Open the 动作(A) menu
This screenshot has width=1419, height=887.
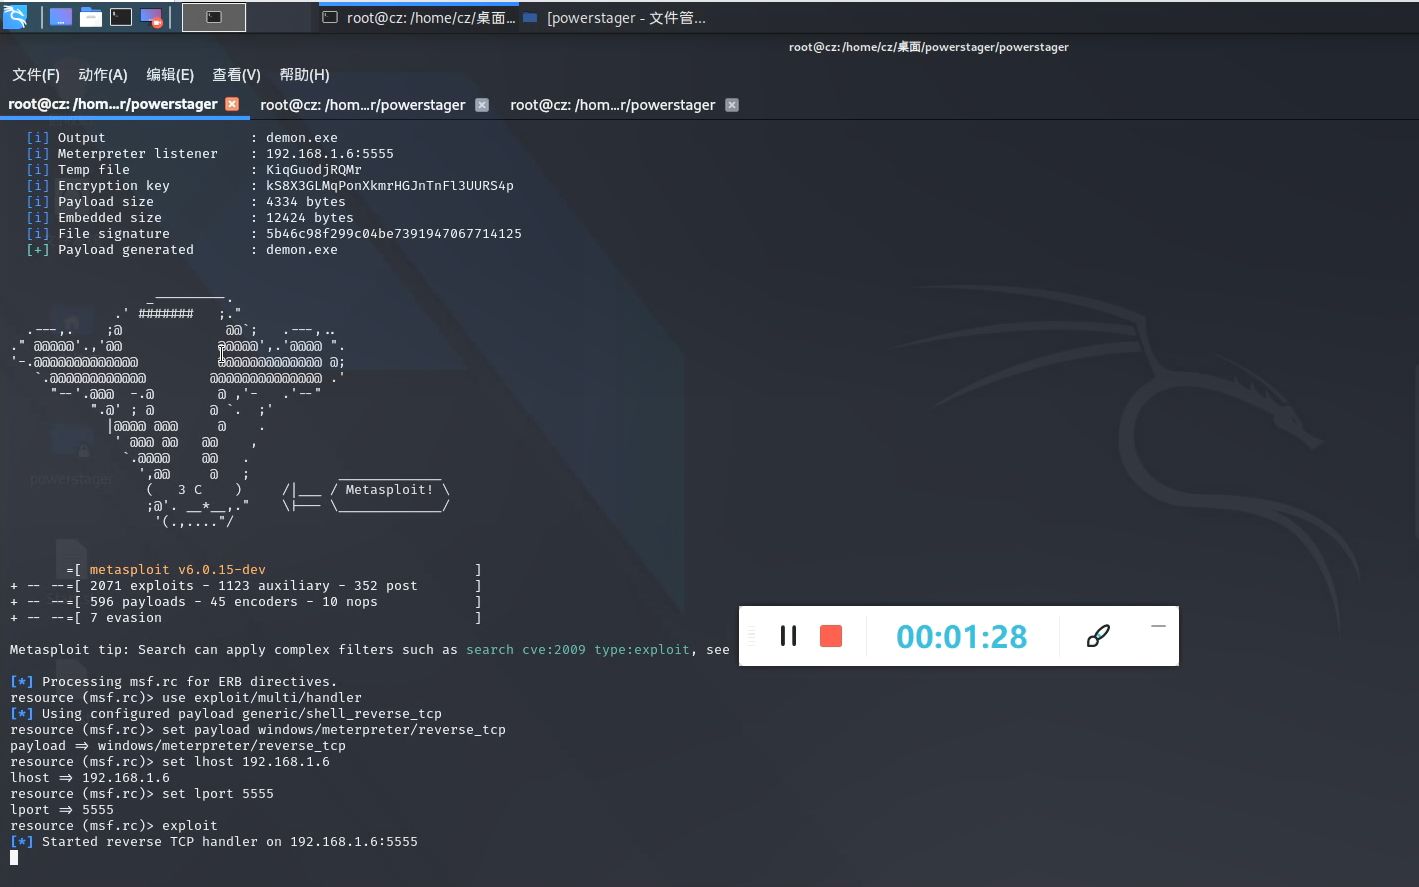[103, 75]
